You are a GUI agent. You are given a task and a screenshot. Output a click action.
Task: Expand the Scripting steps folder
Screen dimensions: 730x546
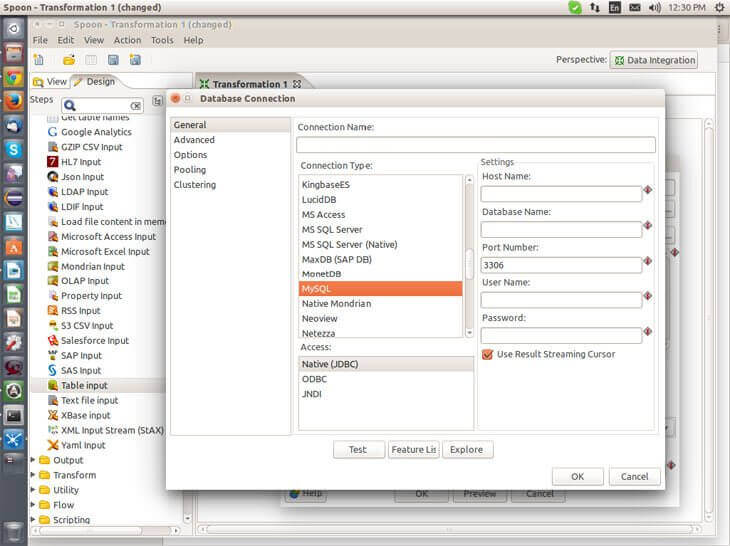(33, 519)
